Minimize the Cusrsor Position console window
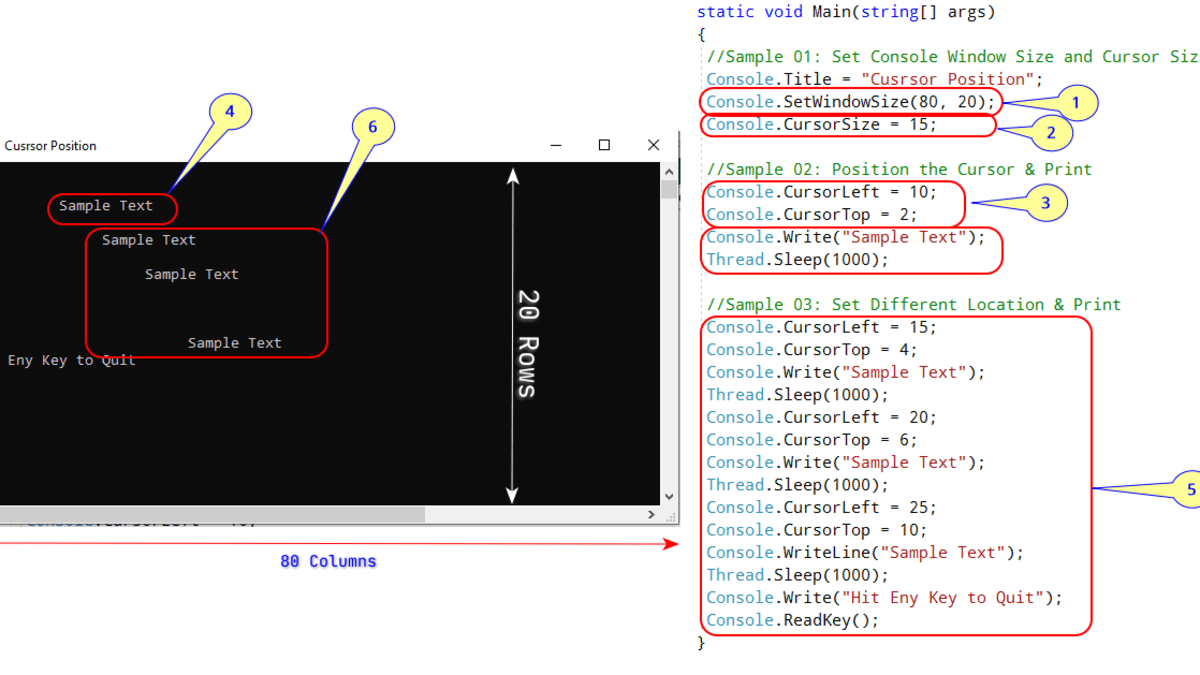The image size is (1200, 675). click(556, 145)
